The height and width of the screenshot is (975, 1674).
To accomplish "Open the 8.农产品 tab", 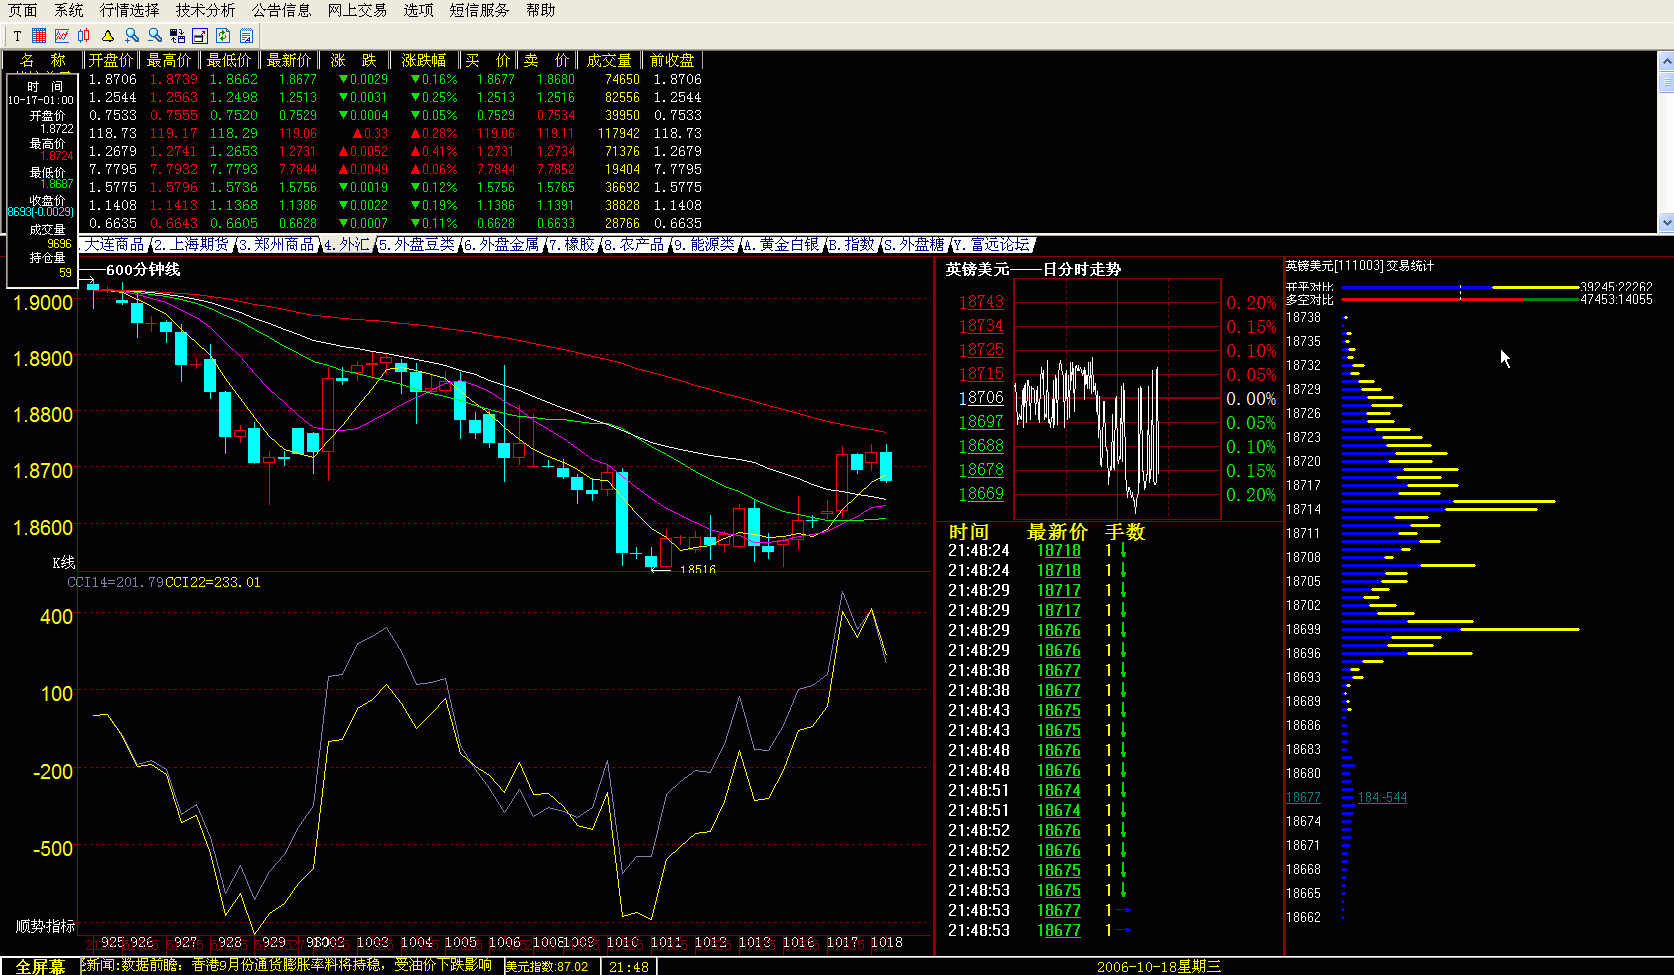I will pyautogui.click(x=635, y=245).
